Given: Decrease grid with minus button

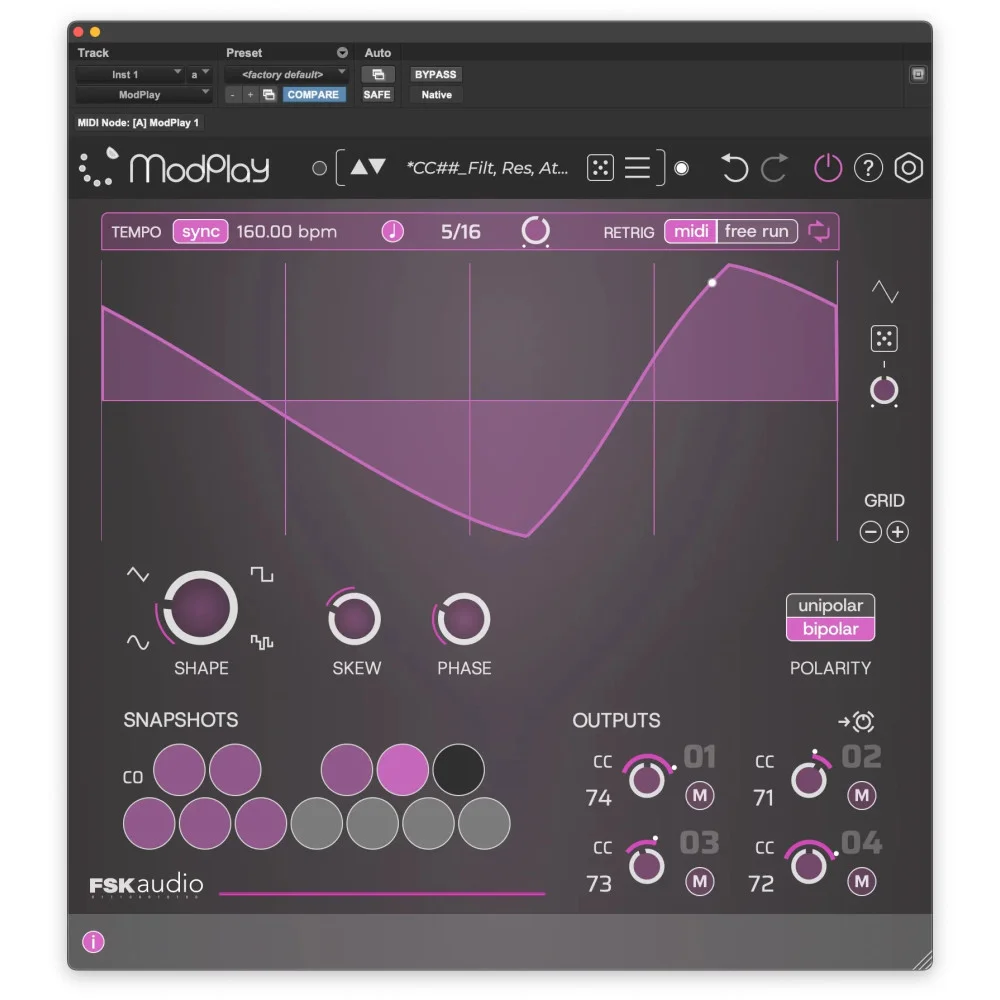Looking at the screenshot, I should (871, 532).
